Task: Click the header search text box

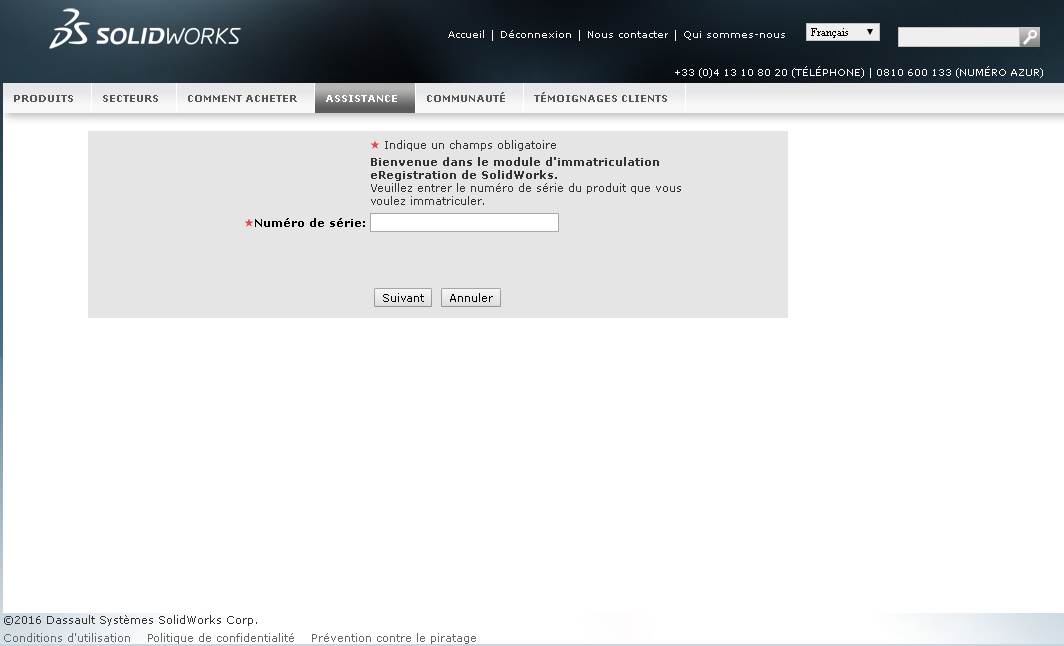Action: tap(957, 37)
